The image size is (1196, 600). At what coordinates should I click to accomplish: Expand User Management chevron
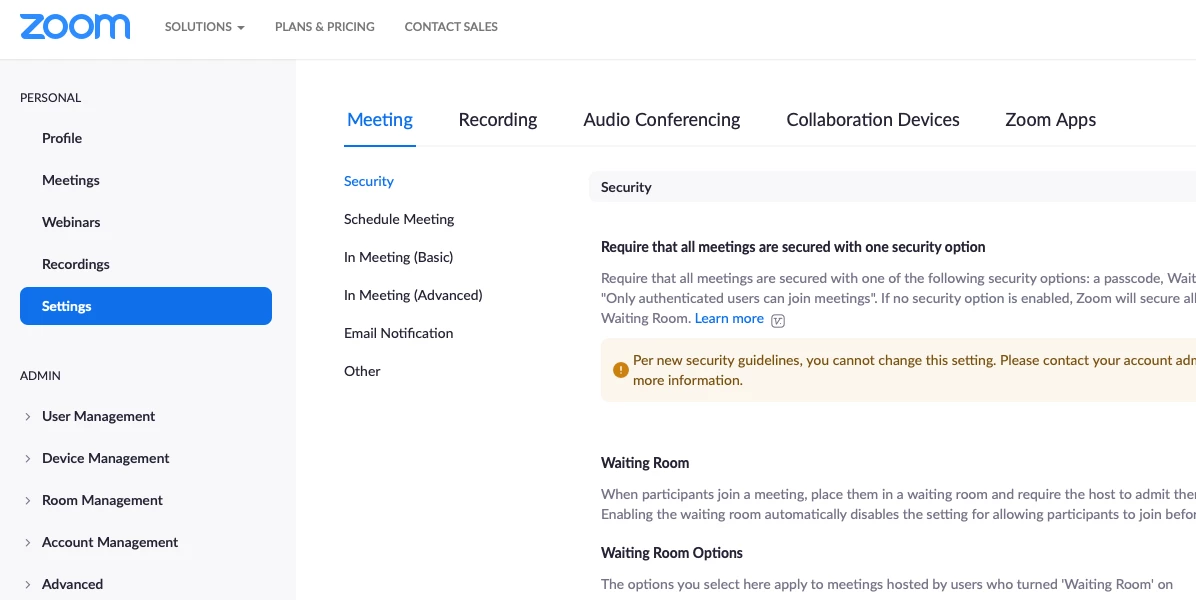coord(27,416)
